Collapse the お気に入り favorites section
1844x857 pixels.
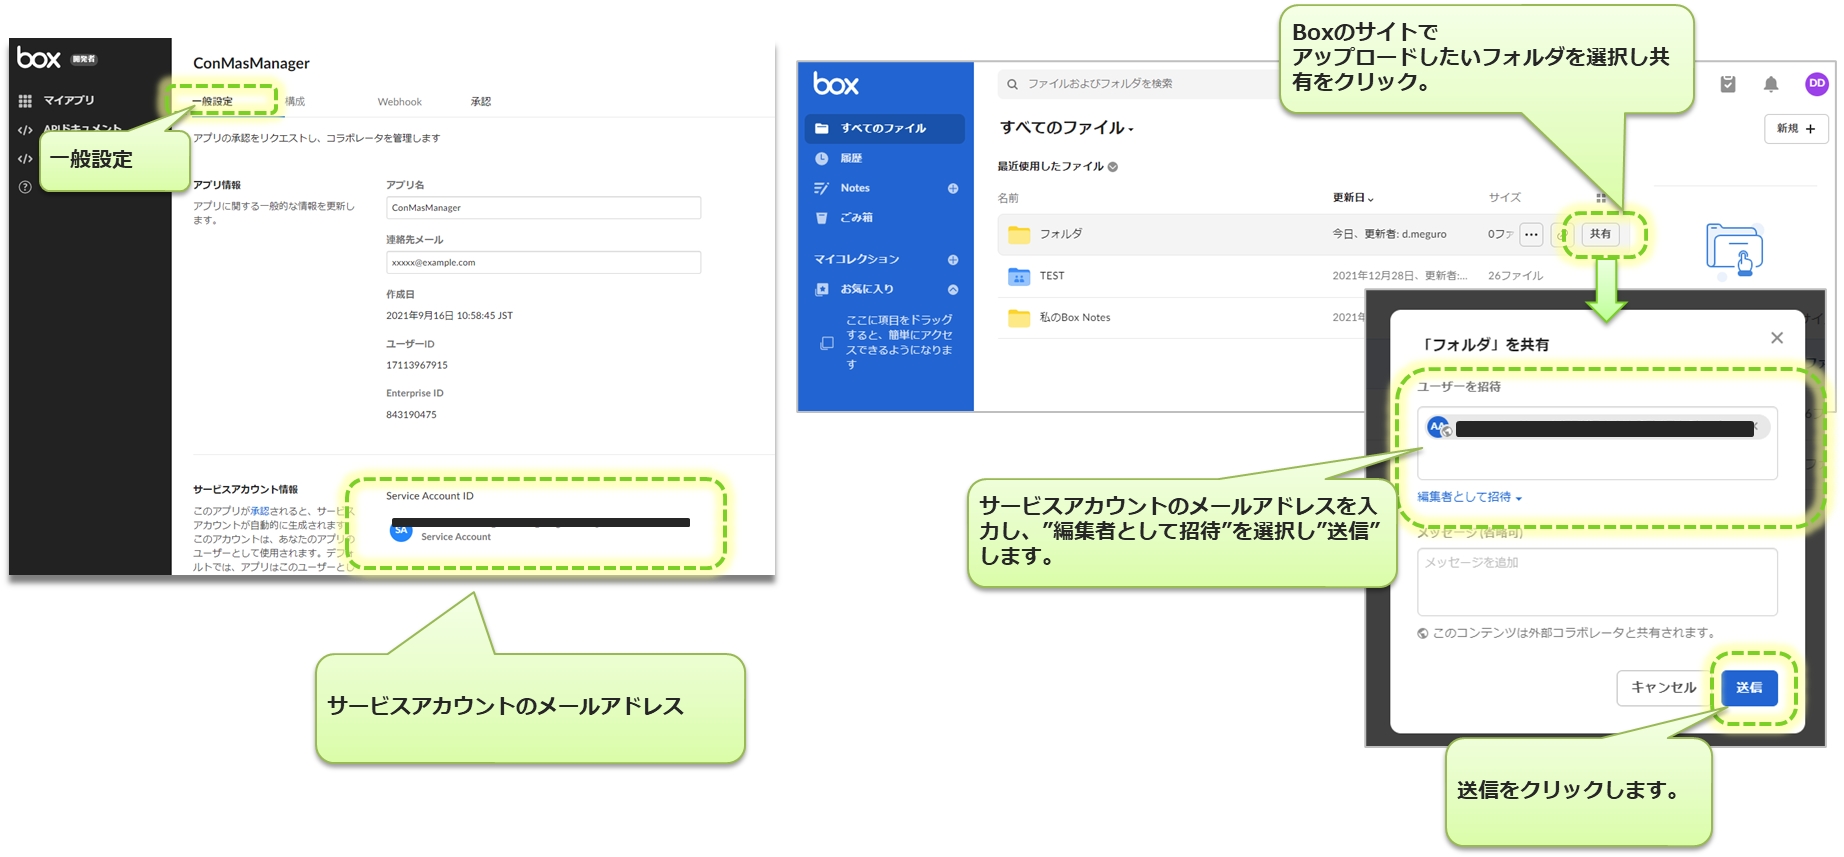(x=952, y=290)
